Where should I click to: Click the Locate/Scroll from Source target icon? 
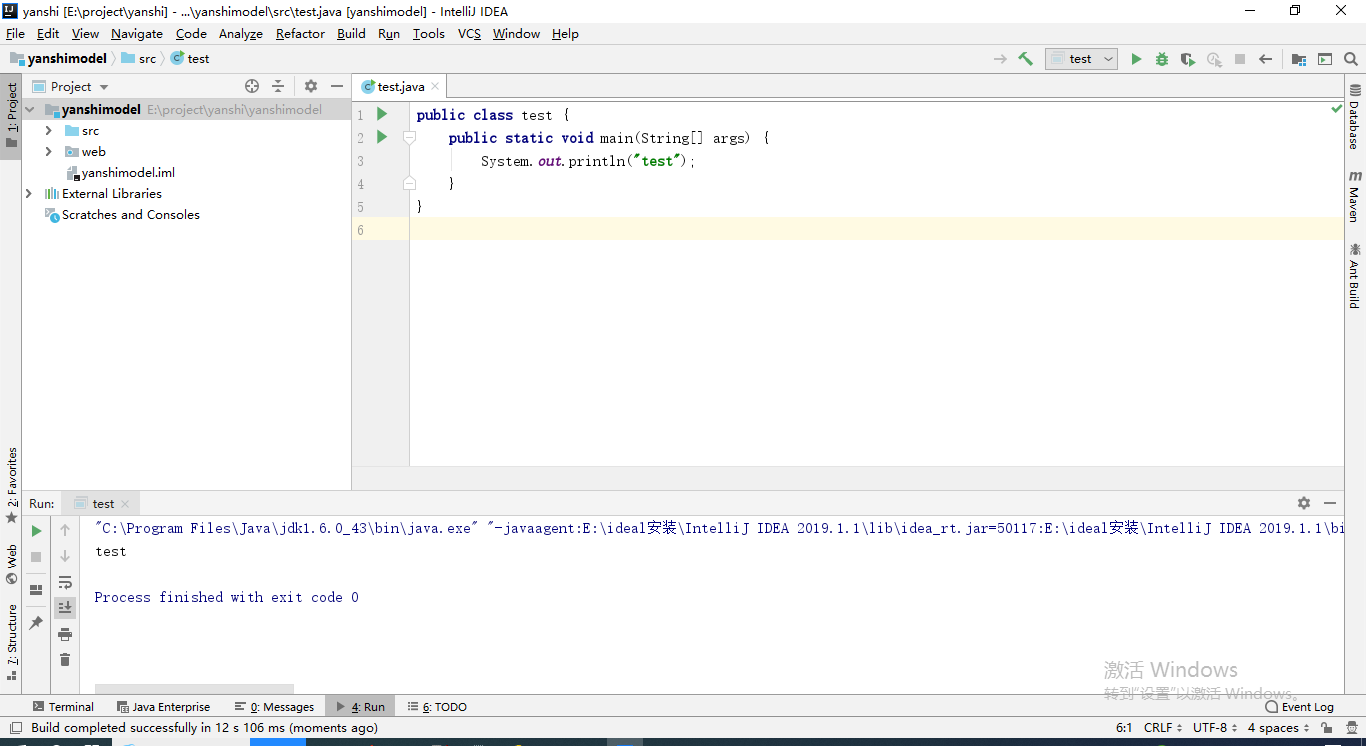[252, 86]
